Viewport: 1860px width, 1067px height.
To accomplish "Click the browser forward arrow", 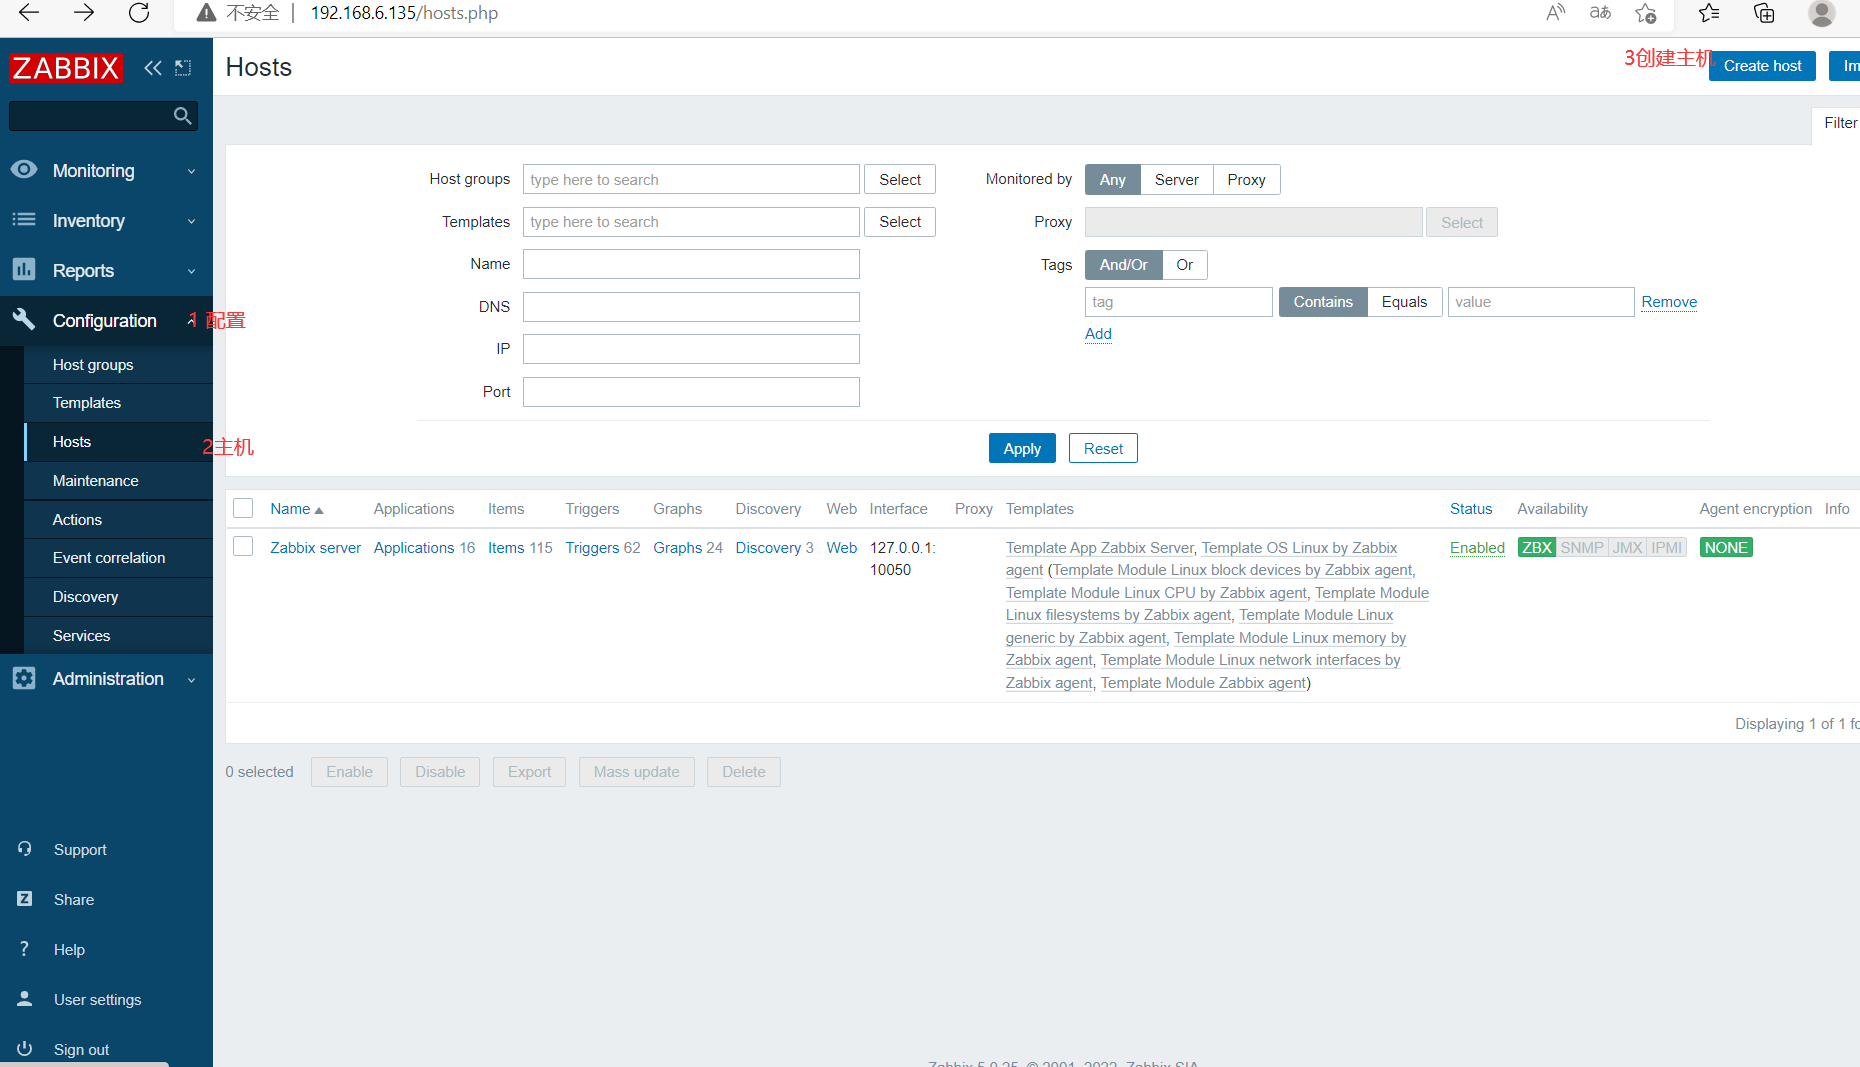I will (x=84, y=13).
